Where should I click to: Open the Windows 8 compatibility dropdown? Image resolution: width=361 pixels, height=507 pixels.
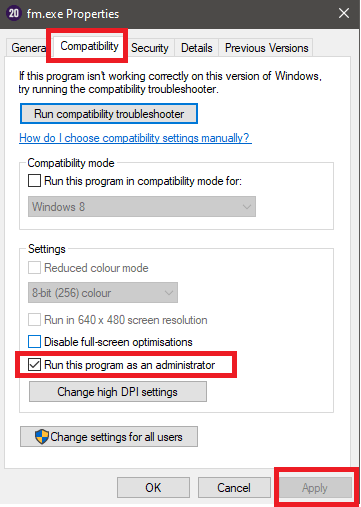click(142, 207)
